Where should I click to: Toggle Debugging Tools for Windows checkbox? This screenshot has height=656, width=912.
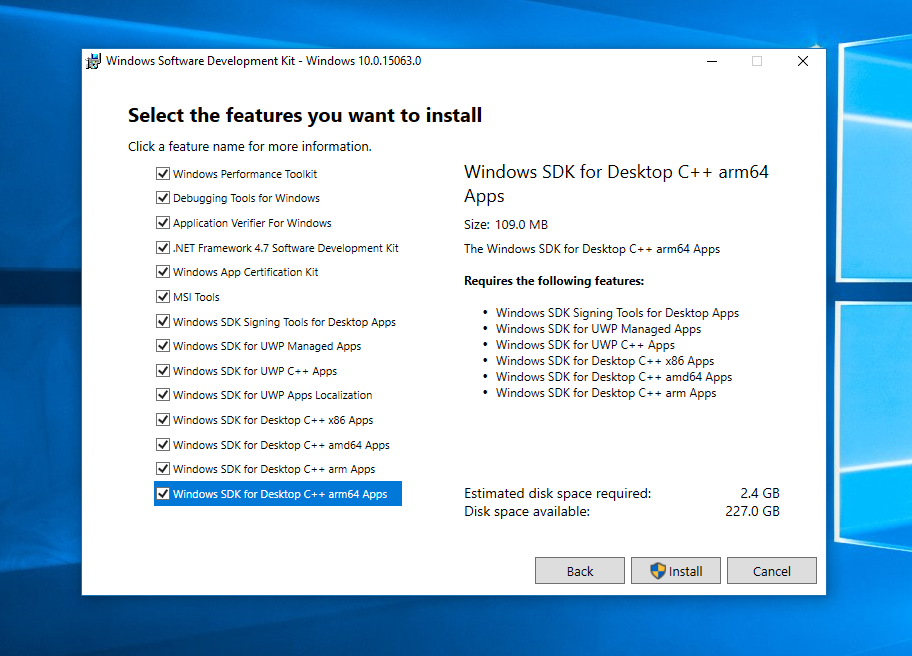pos(163,198)
